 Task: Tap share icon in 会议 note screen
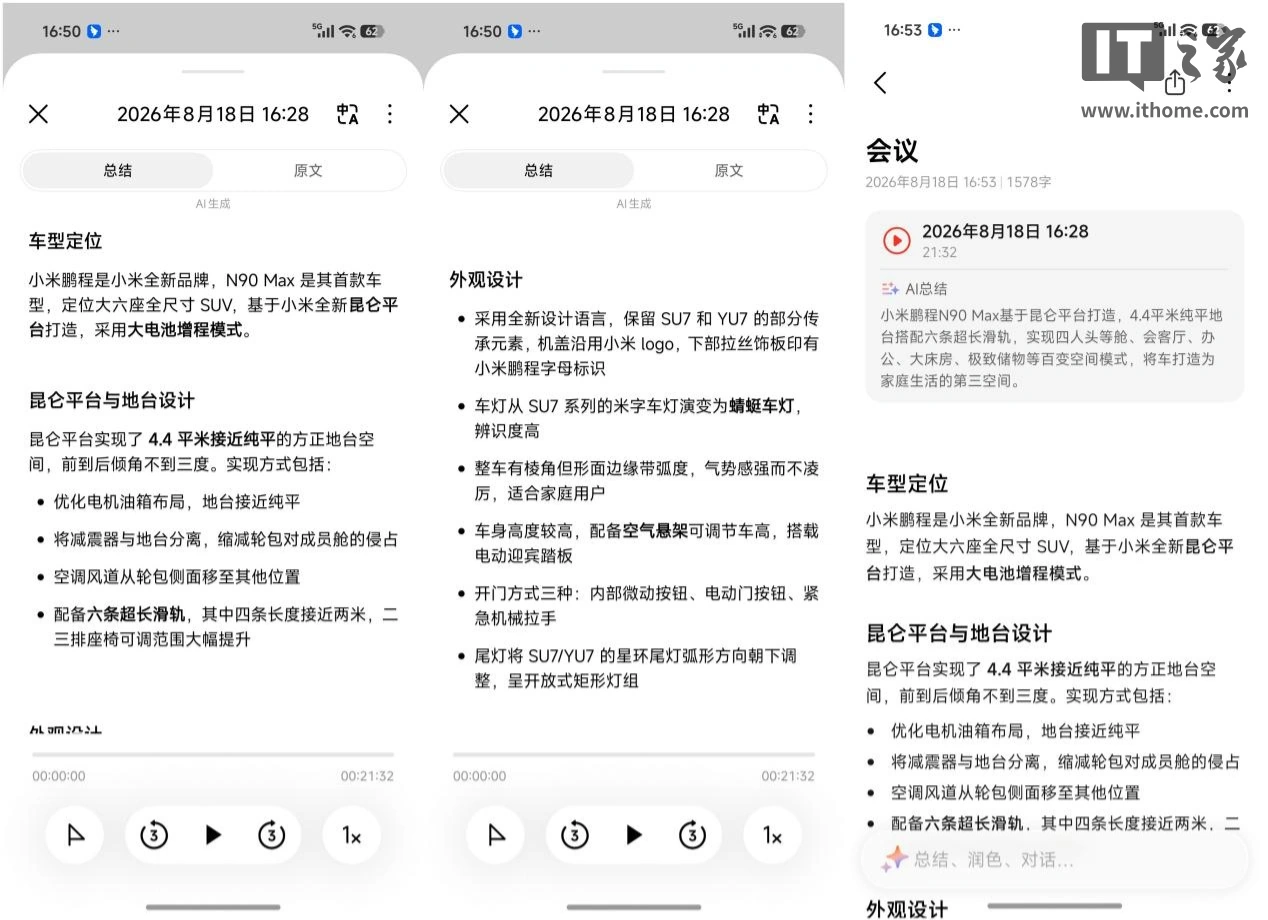[1175, 82]
